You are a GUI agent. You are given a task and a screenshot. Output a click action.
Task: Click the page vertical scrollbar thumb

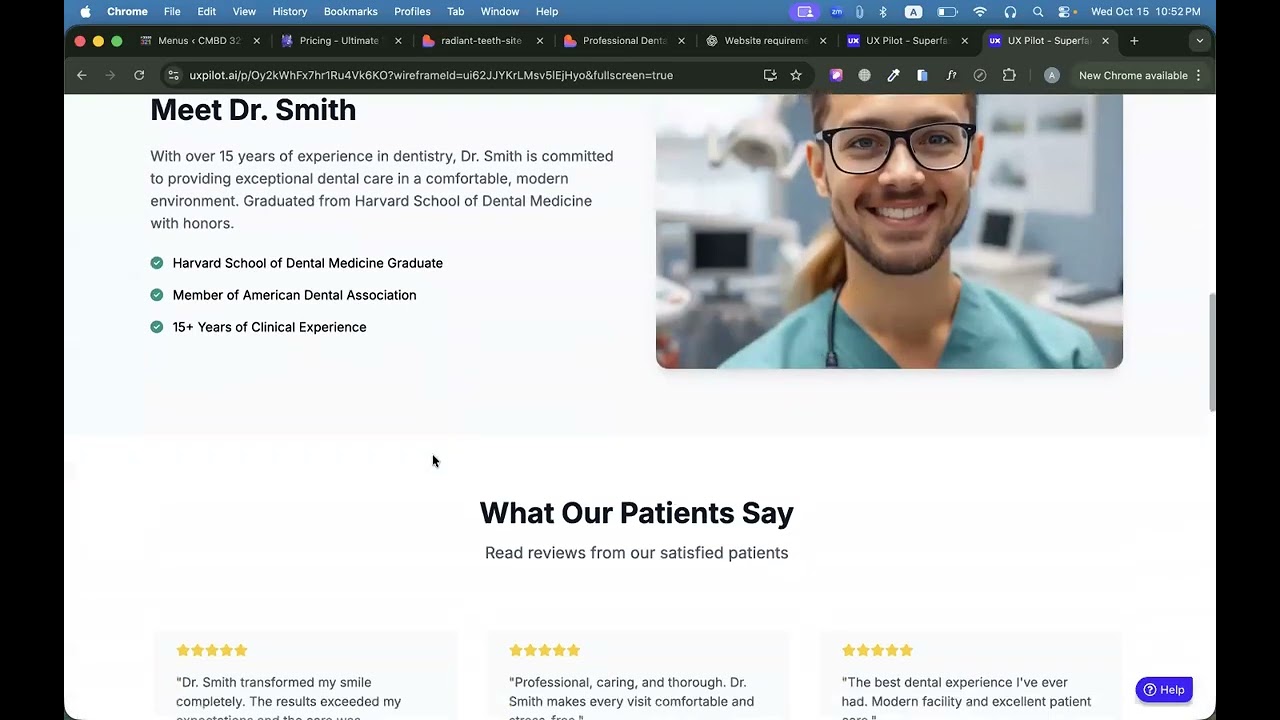(1212, 352)
